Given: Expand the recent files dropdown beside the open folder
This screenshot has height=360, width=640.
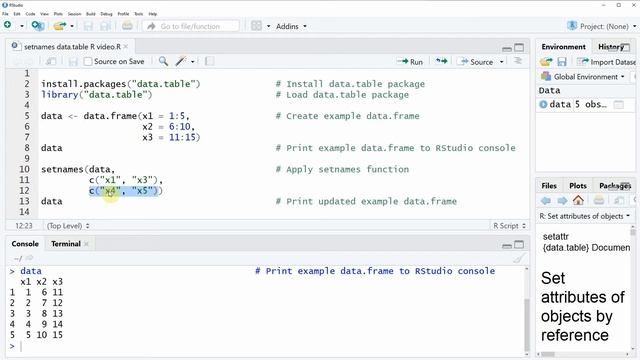Looking at the screenshot, I should [x=72, y=26].
